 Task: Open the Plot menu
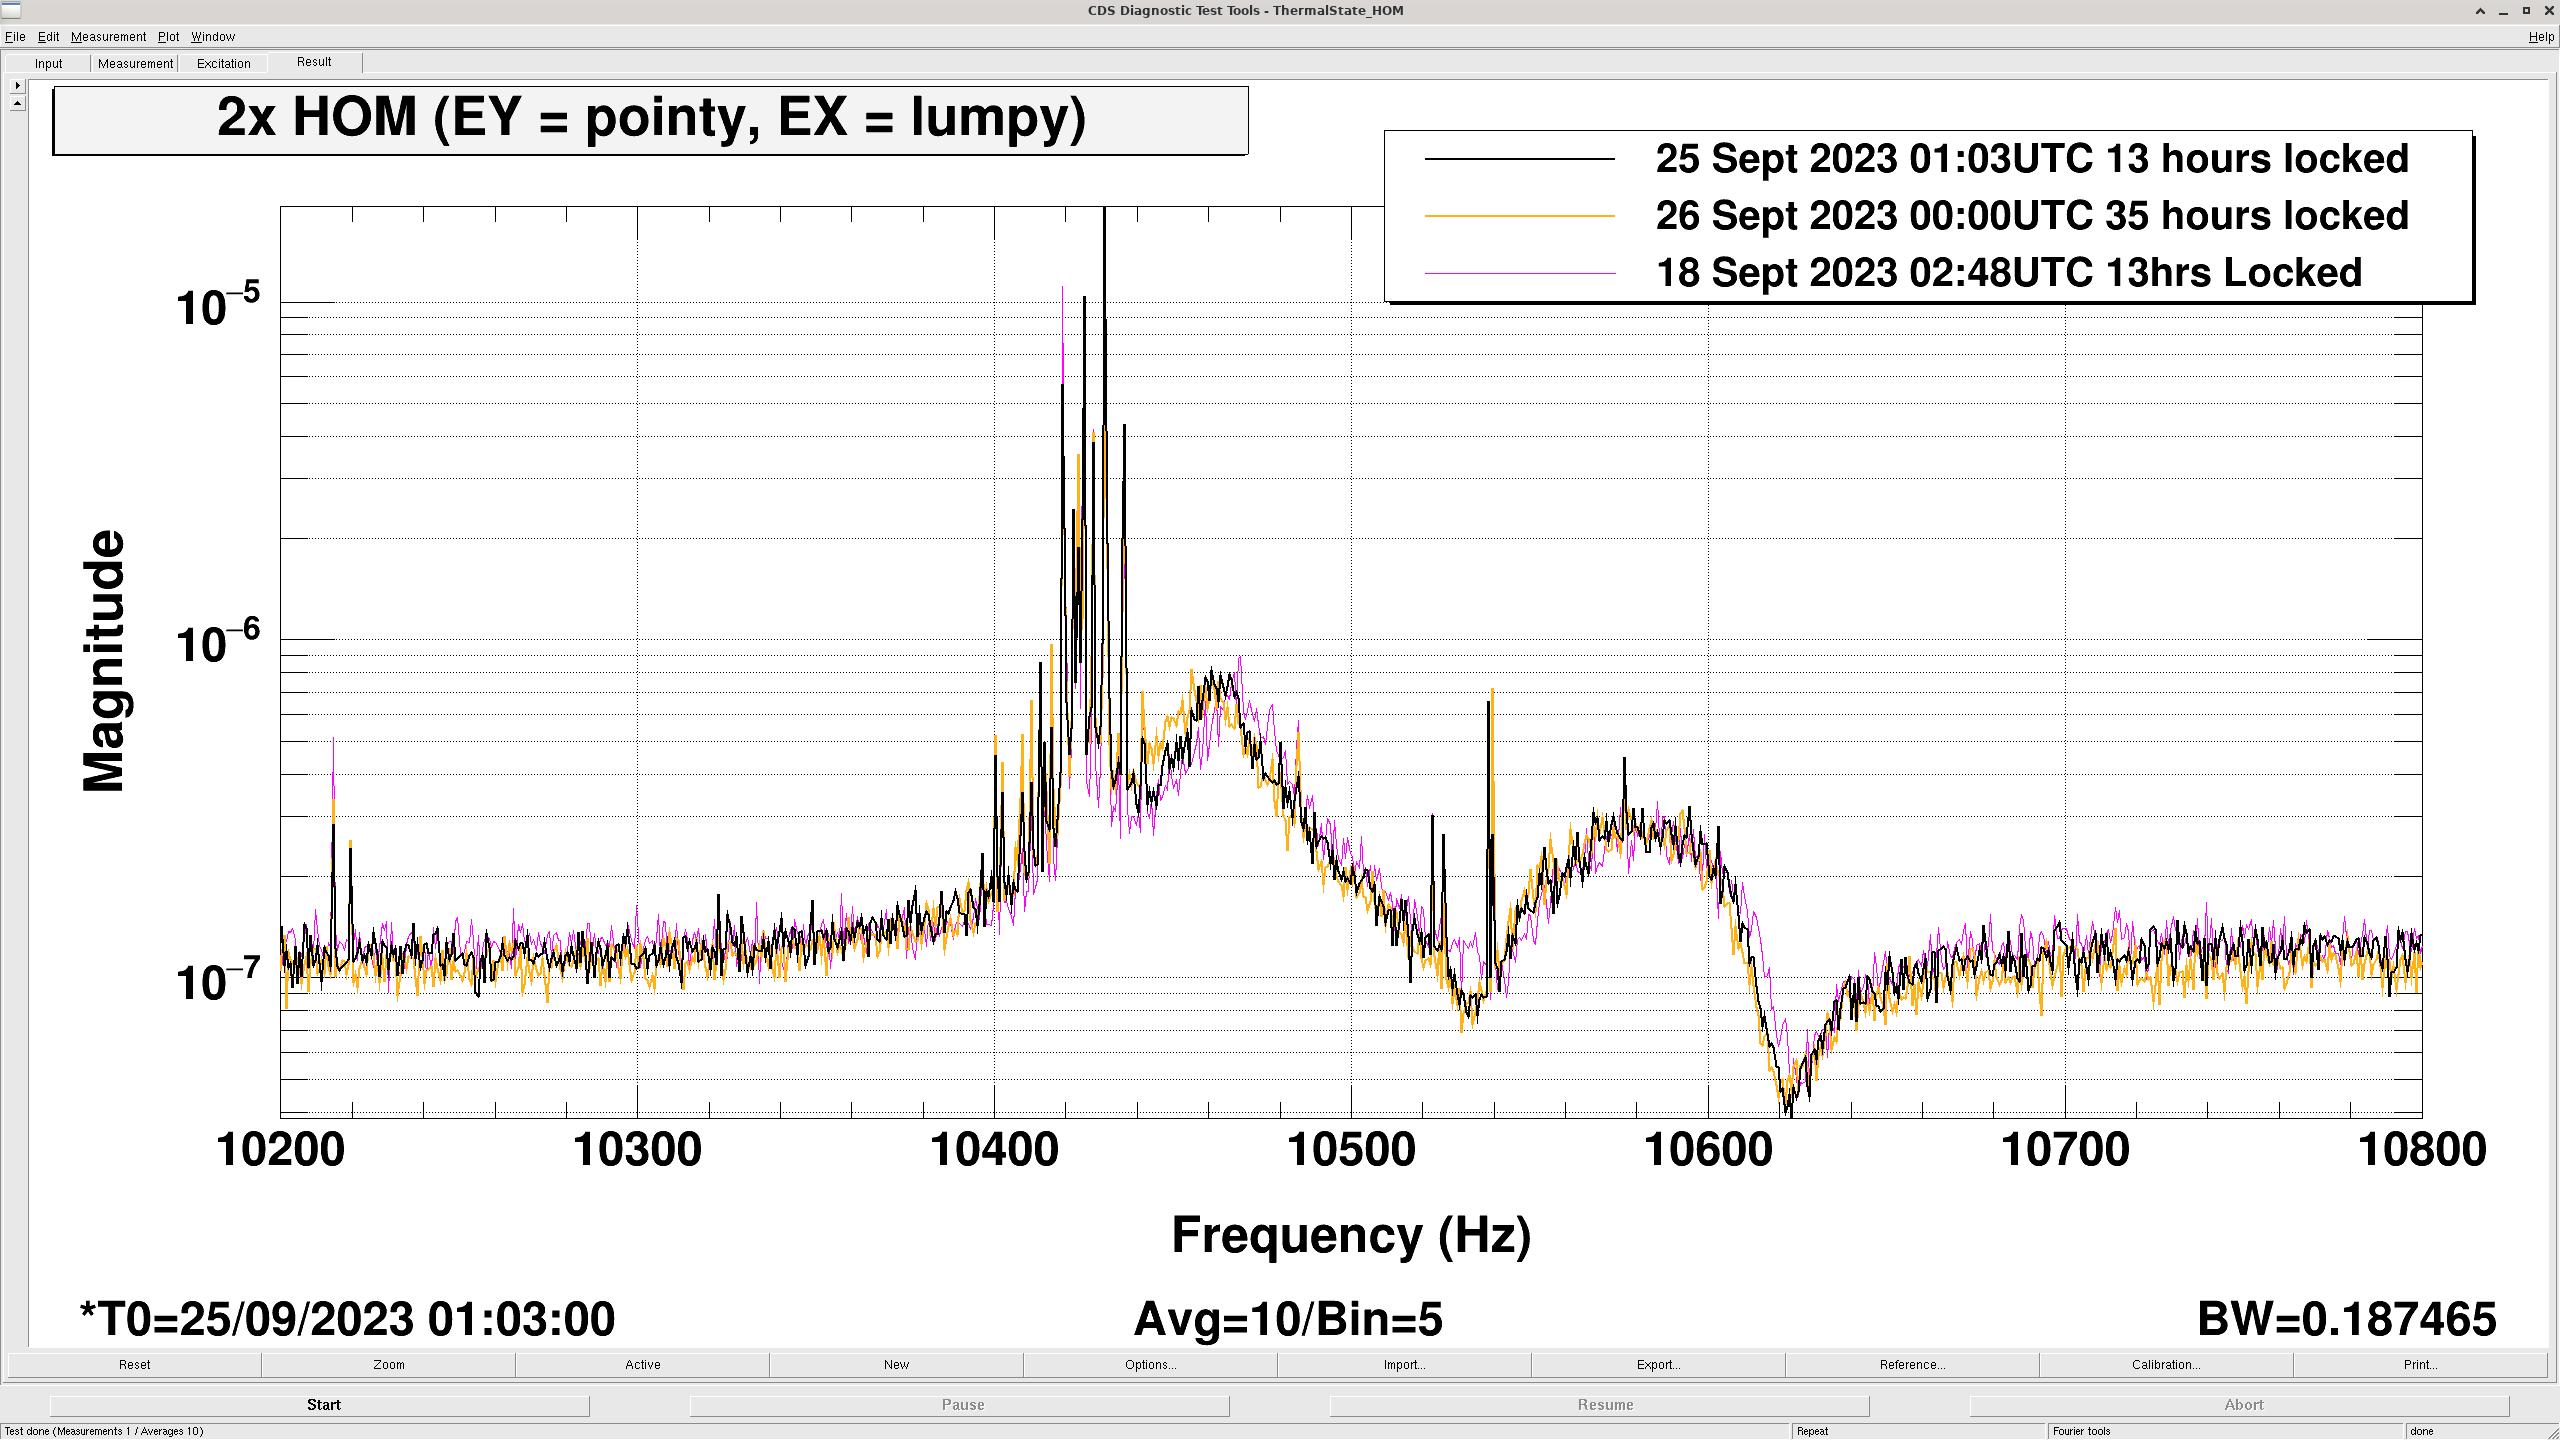coord(168,37)
